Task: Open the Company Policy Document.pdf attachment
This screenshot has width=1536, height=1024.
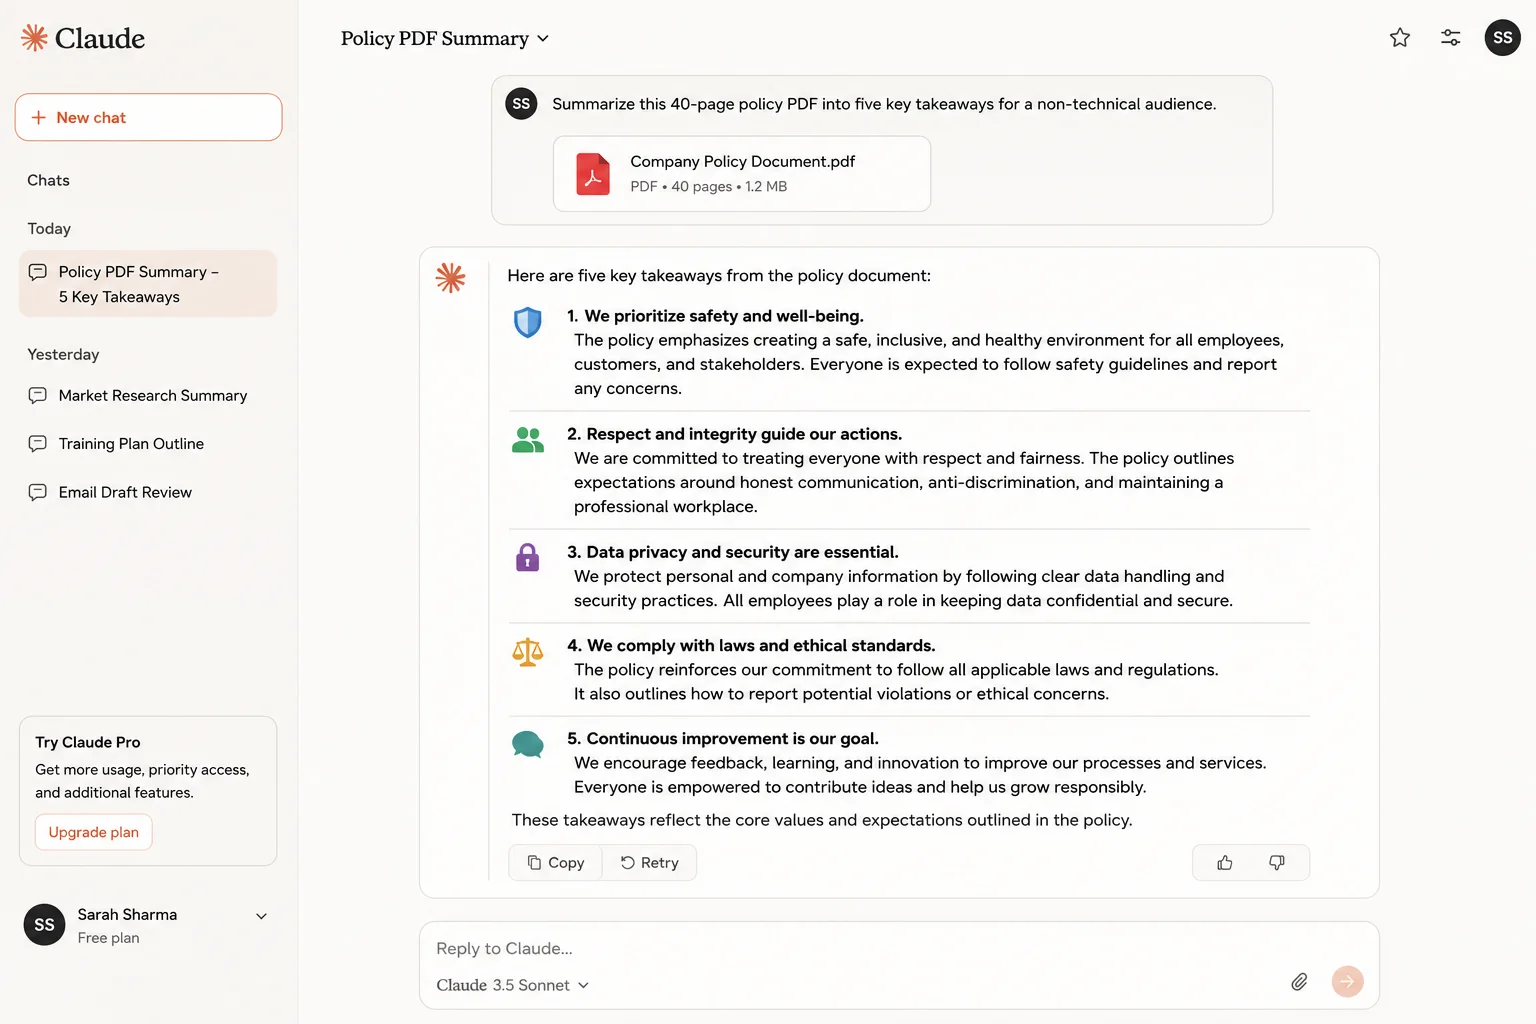Action: coord(742,174)
